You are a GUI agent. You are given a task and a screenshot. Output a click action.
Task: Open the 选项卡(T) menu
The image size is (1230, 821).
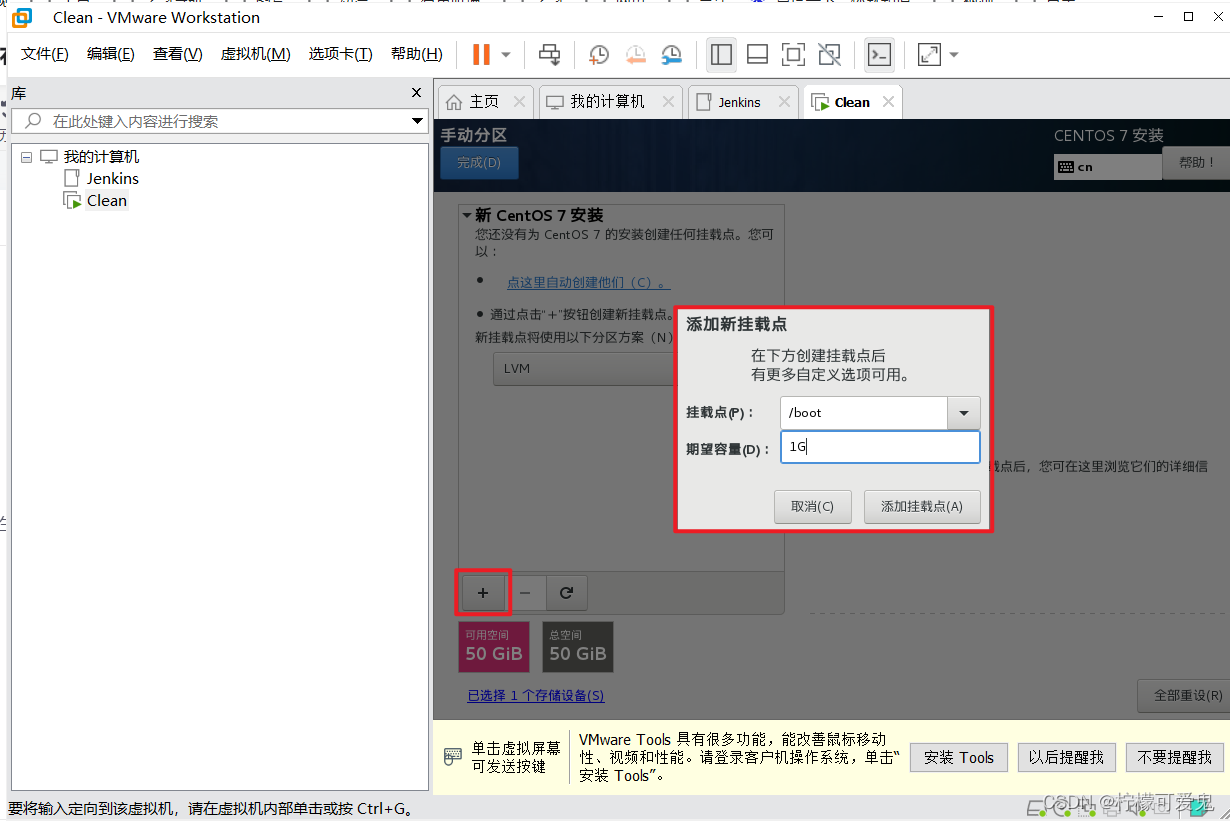click(x=340, y=54)
